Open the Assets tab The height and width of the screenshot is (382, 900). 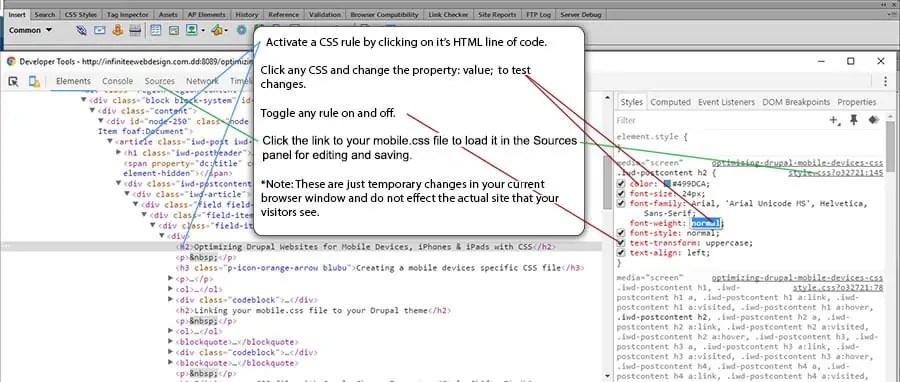(x=168, y=14)
